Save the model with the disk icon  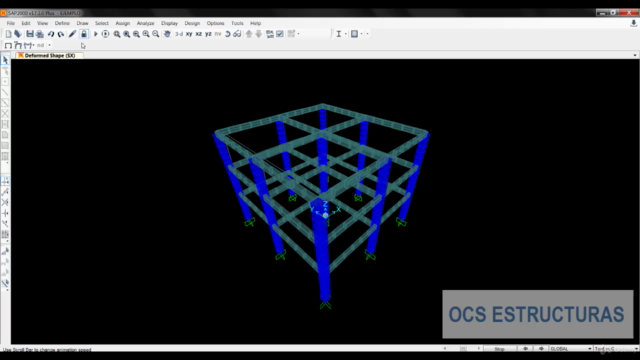(x=30, y=34)
